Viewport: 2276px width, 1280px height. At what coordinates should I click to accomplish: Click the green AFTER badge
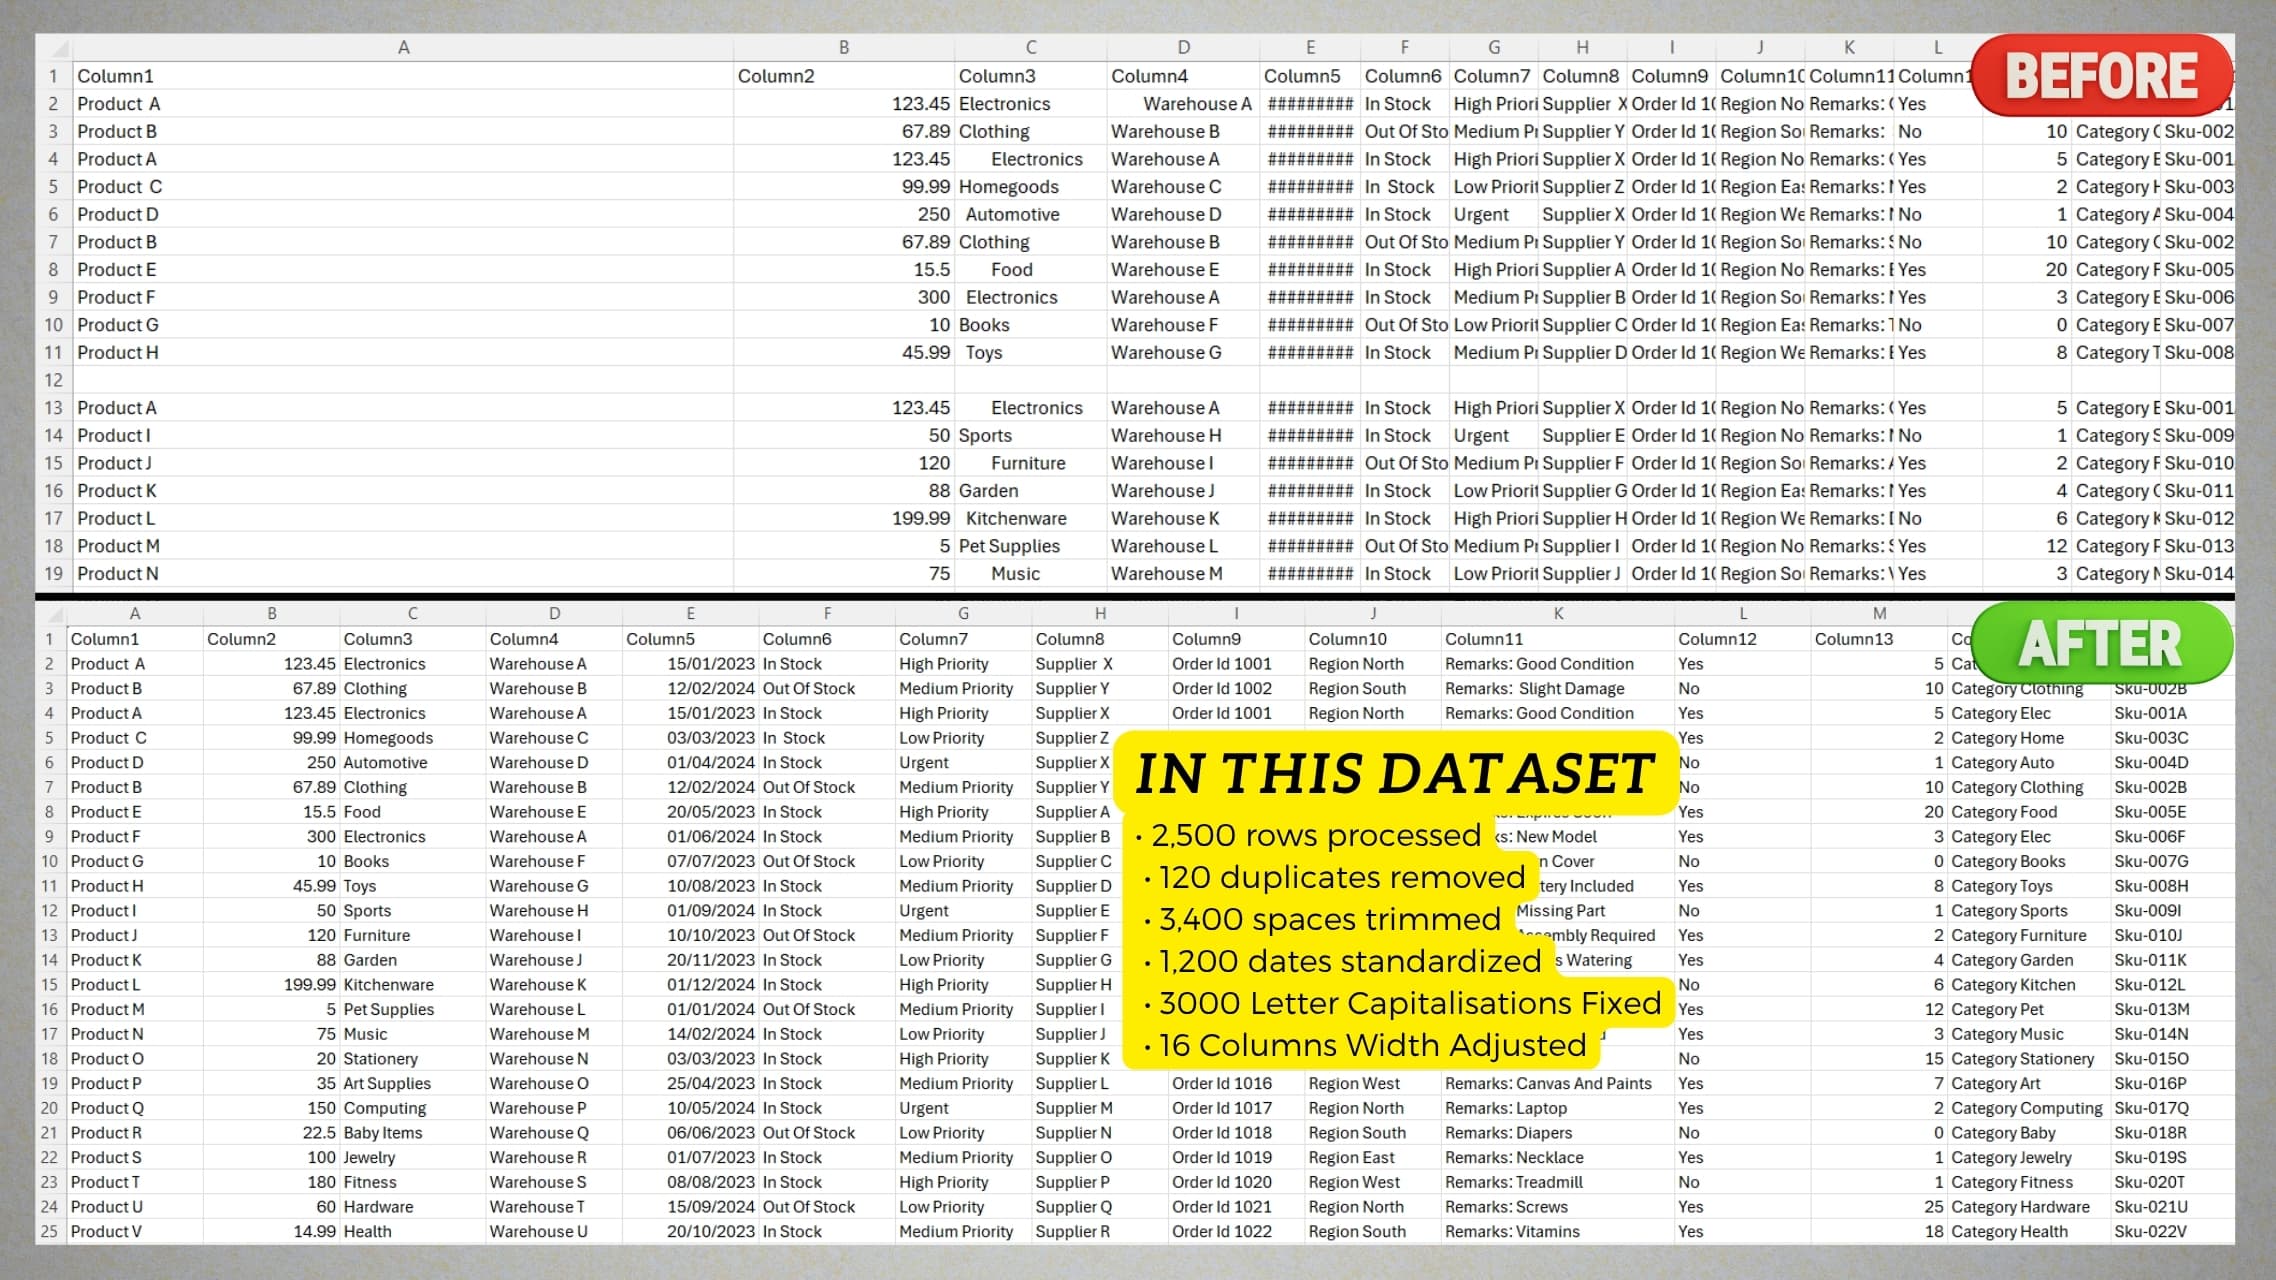click(x=2101, y=643)
